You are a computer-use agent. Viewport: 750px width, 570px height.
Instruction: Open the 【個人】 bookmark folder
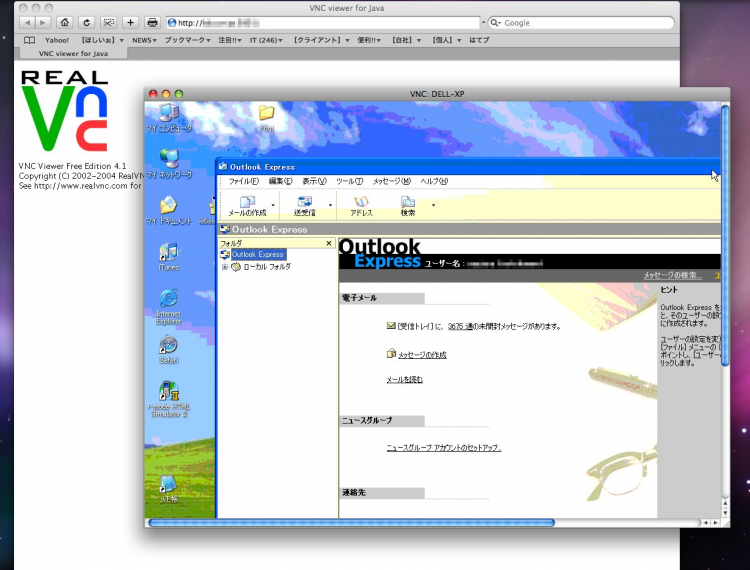click(446, 40)
